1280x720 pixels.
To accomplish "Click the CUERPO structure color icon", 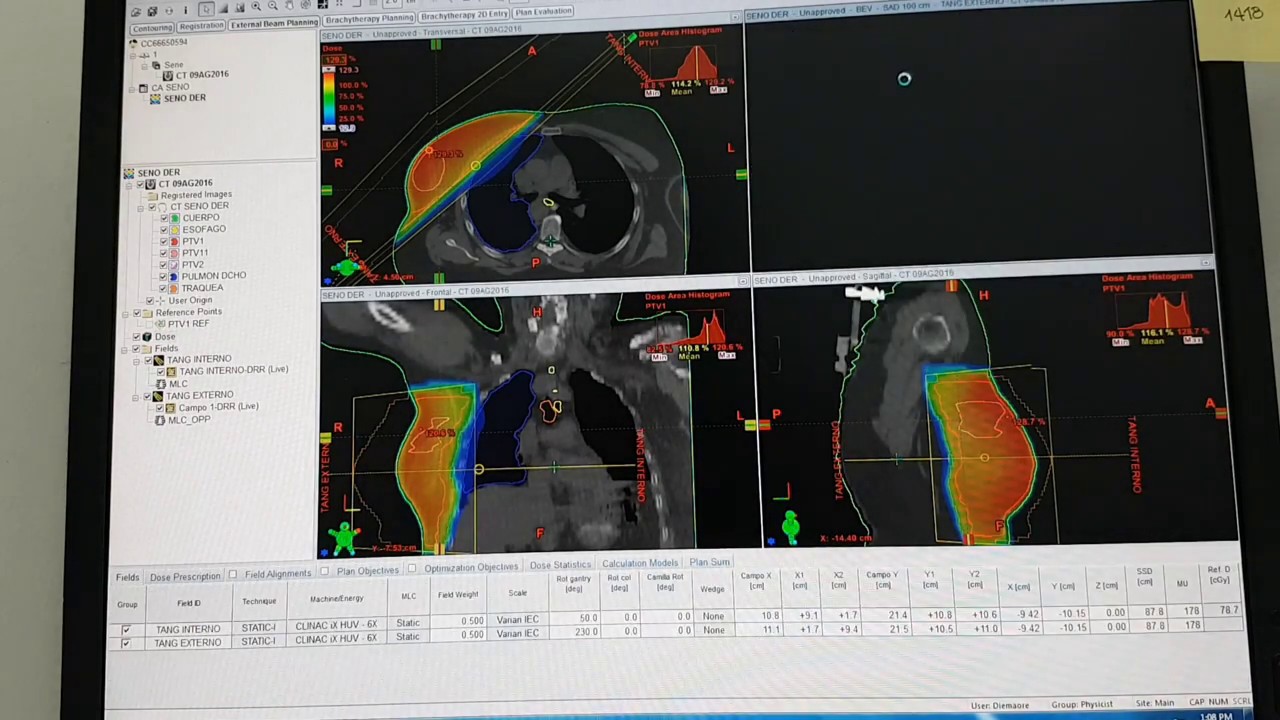I will point(174,218).
